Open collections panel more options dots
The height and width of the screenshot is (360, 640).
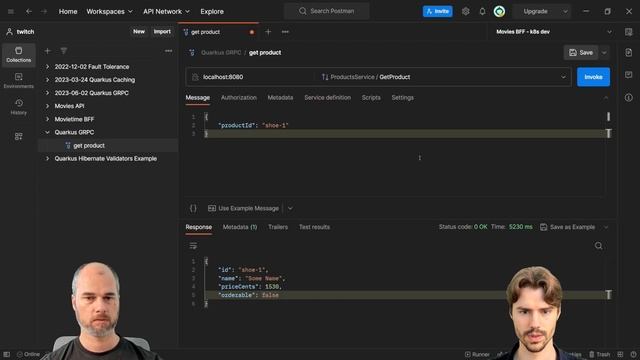(168, 51)
